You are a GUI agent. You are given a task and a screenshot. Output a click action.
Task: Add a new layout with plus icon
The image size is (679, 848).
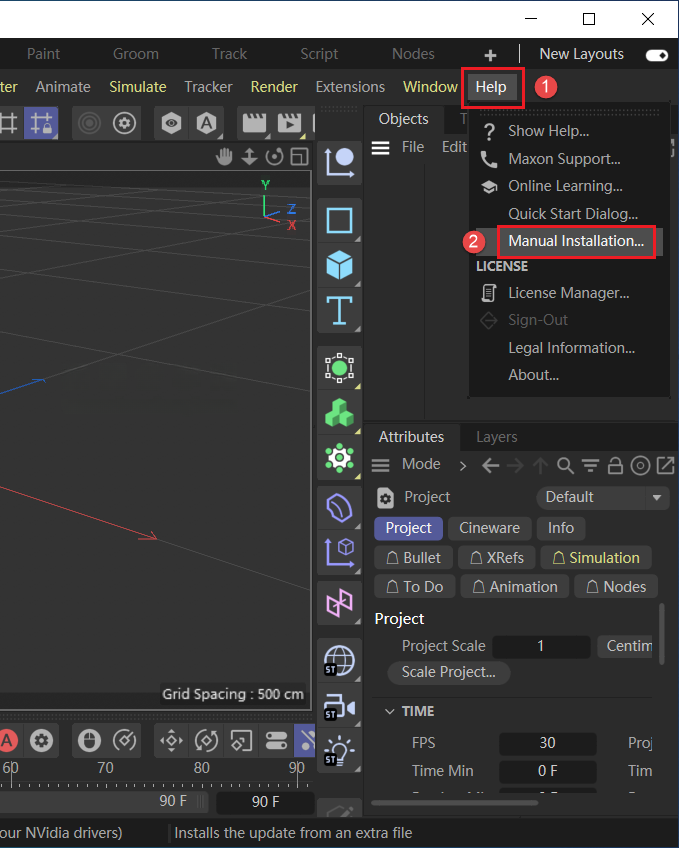(x=490, y=55)
